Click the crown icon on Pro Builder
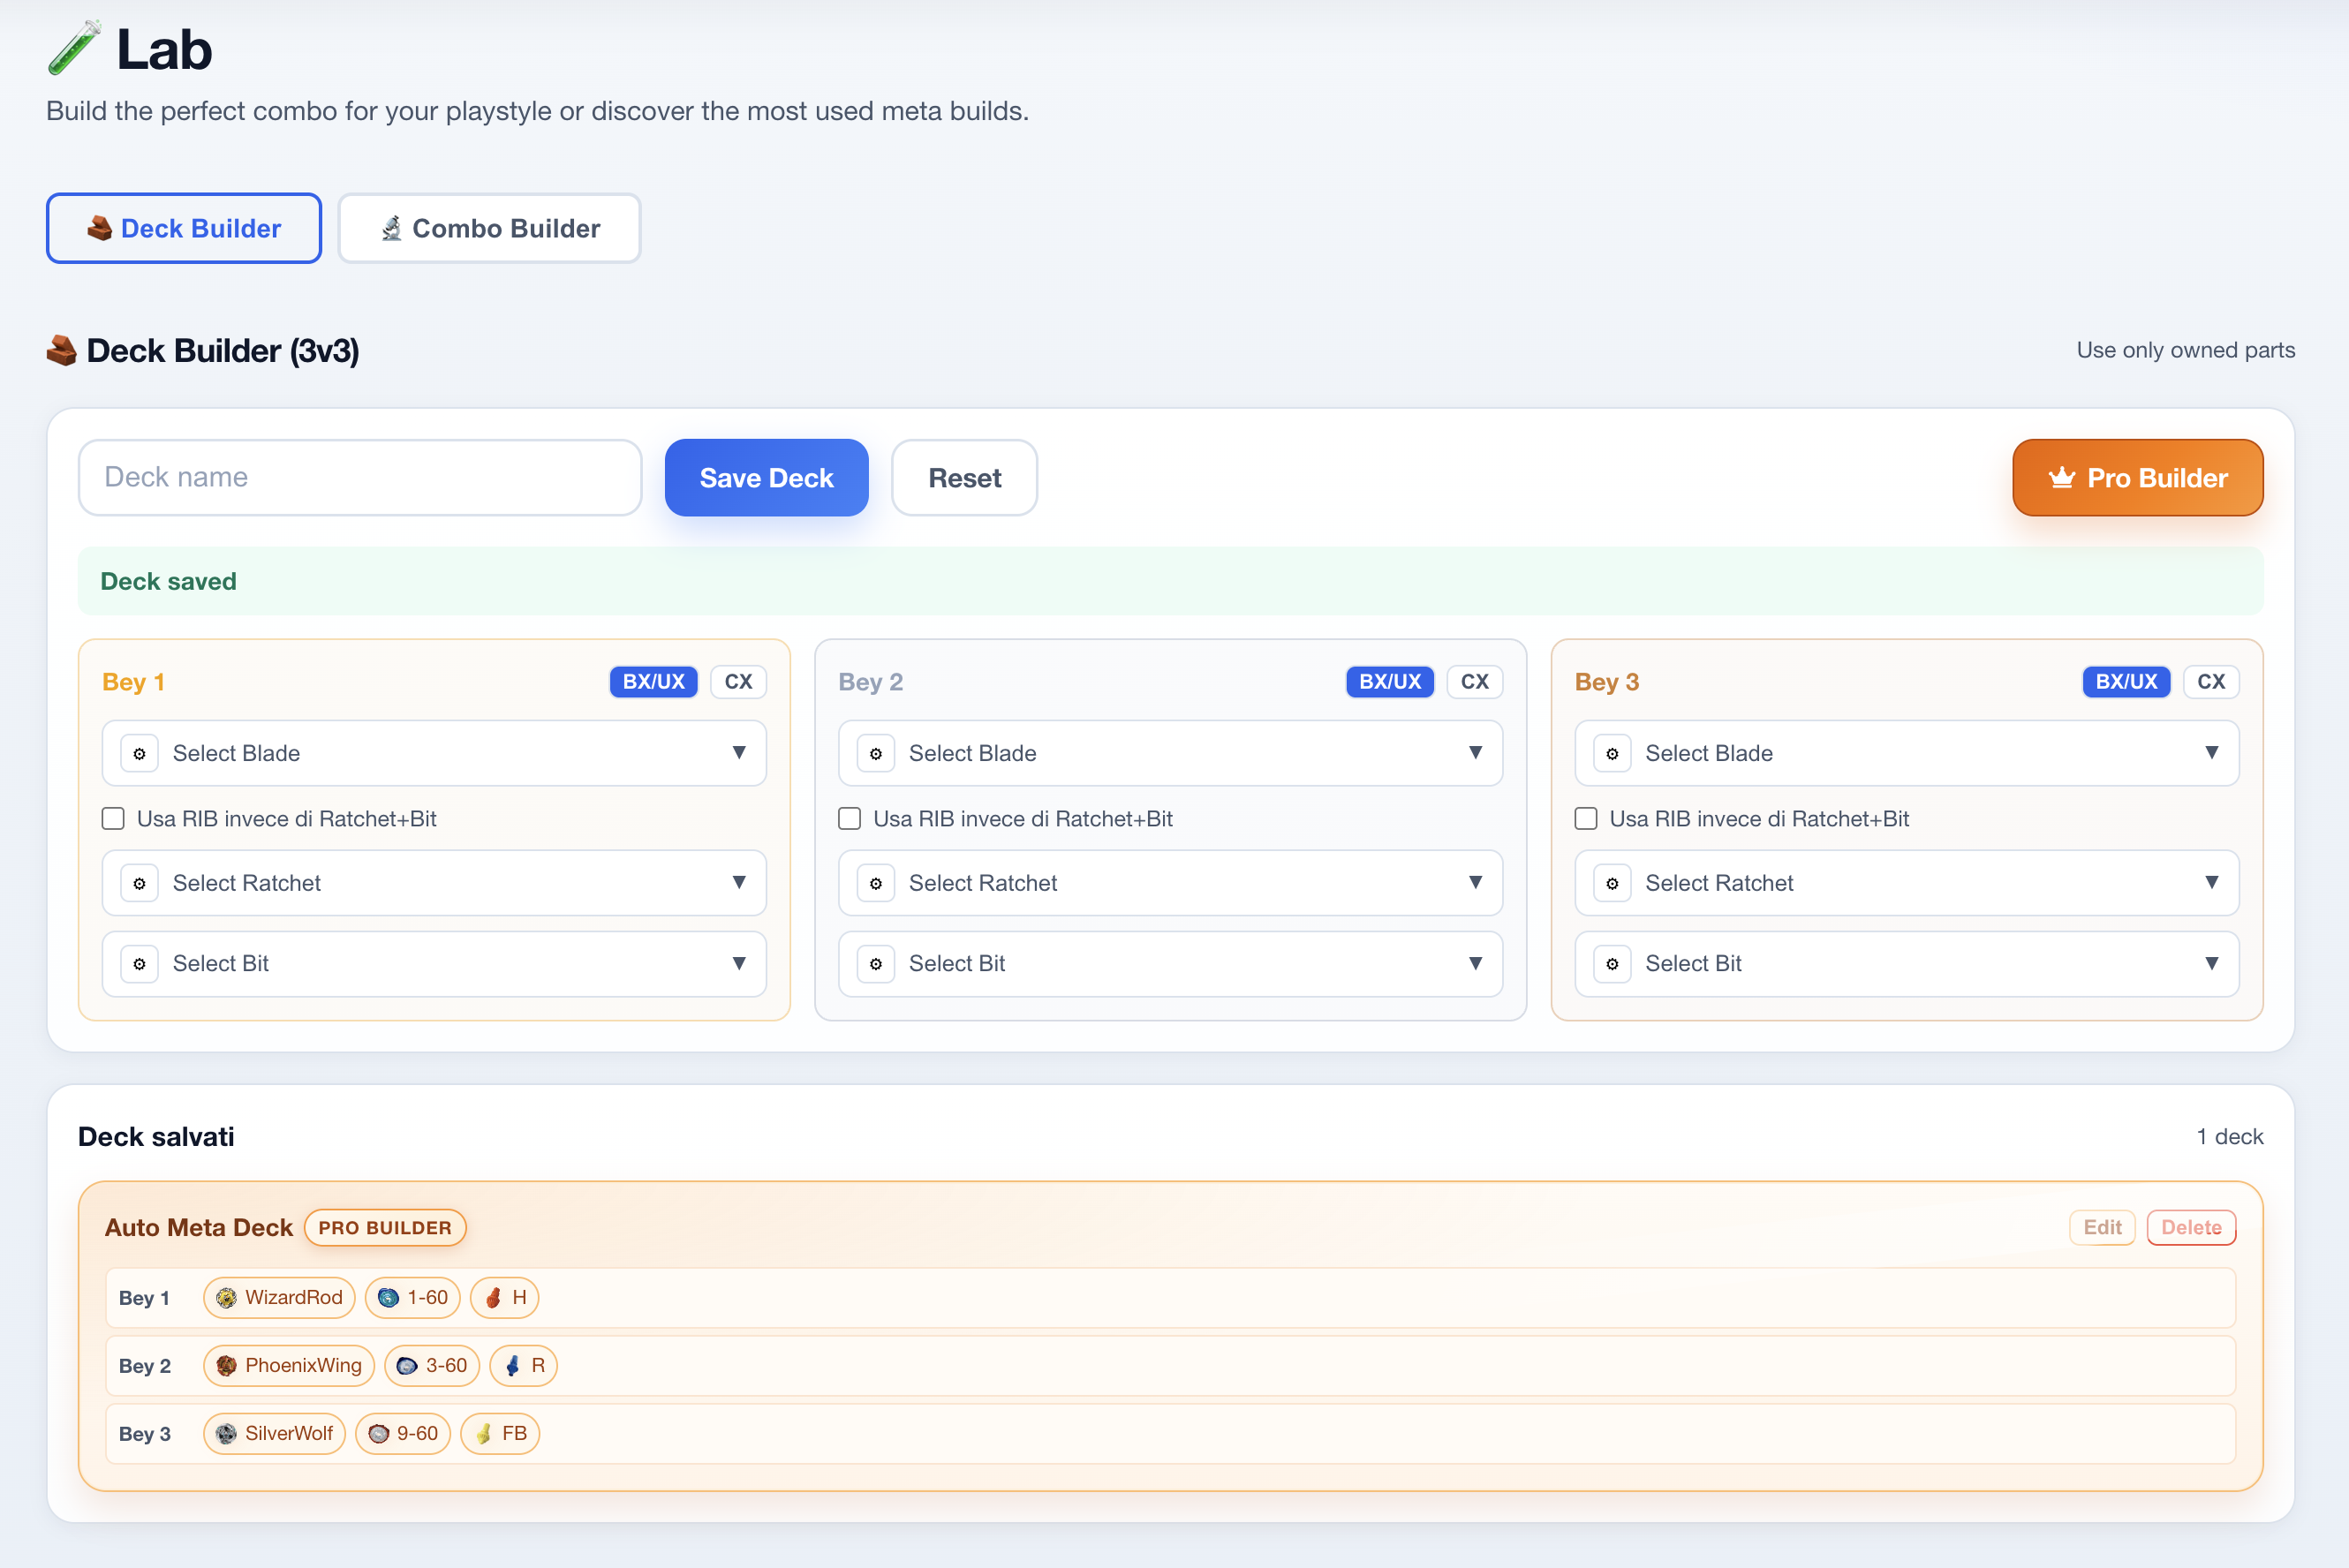2349x1568 pixels. click(2061, 478)
